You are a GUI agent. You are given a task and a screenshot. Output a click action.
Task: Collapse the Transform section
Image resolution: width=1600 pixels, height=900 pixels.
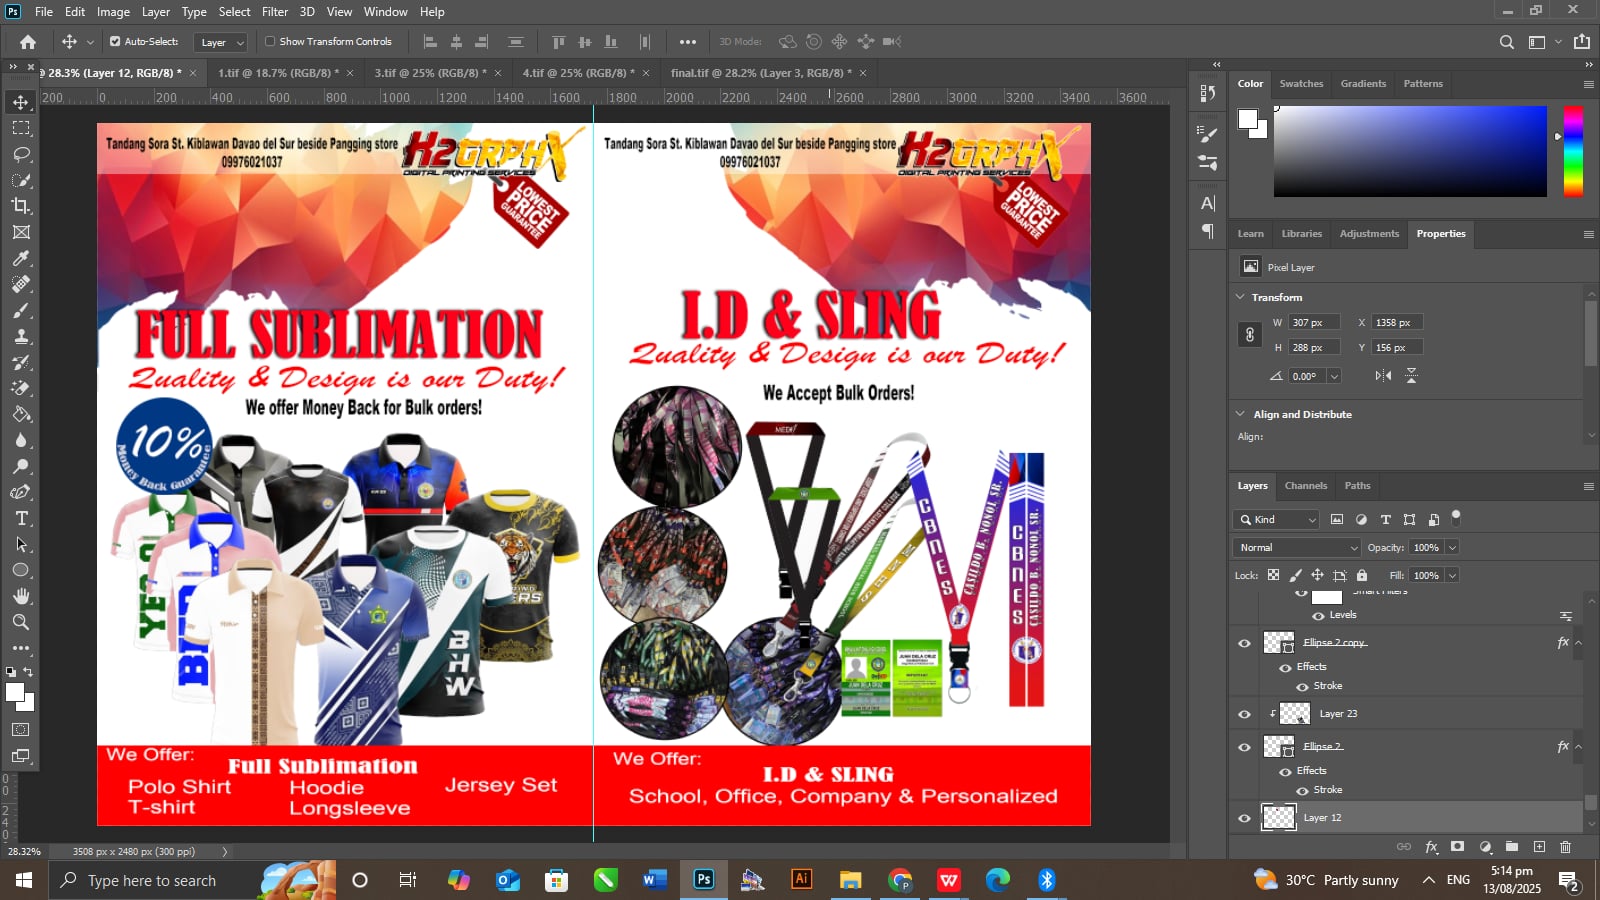[x=1240, y=297]
